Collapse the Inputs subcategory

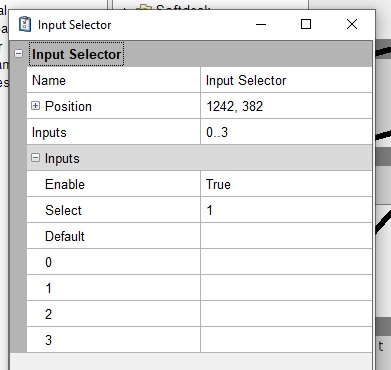coord(35,158)
